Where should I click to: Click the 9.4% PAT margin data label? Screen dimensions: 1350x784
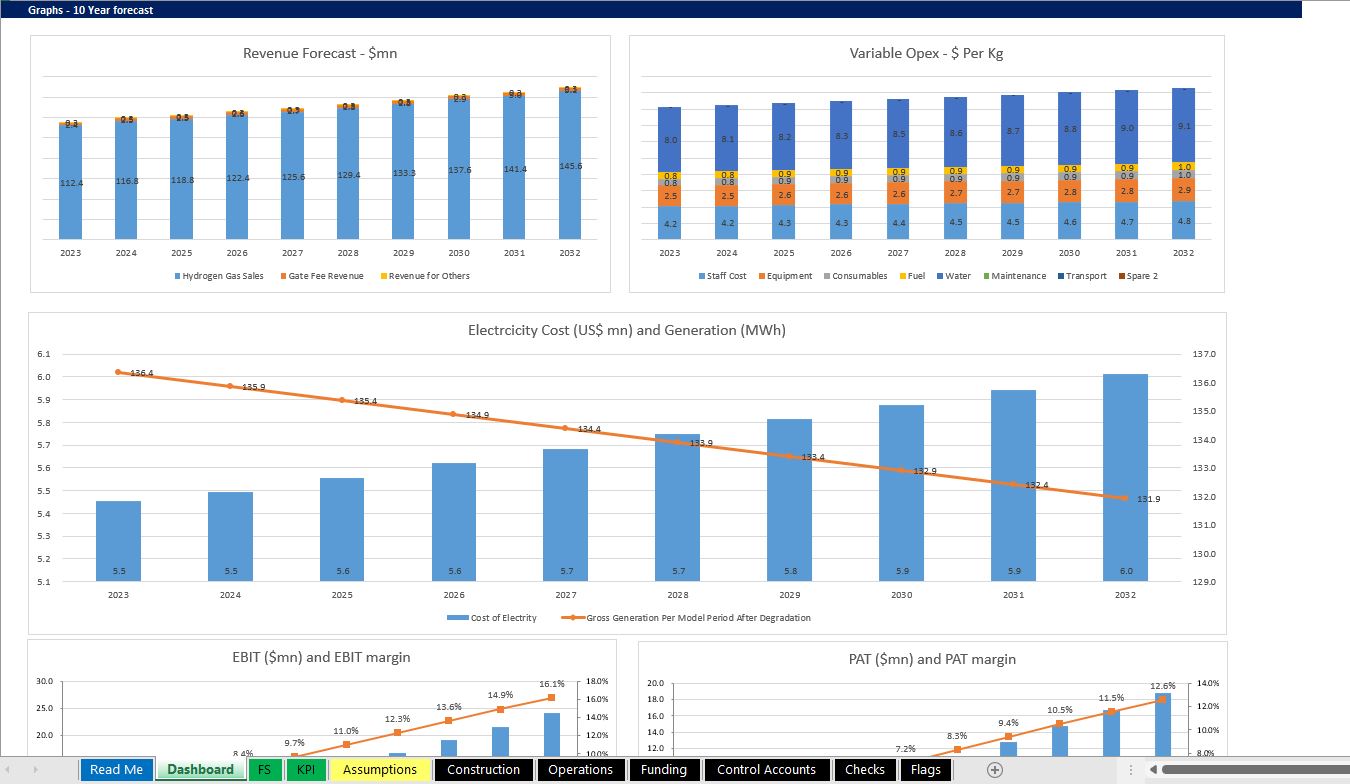1008,722
